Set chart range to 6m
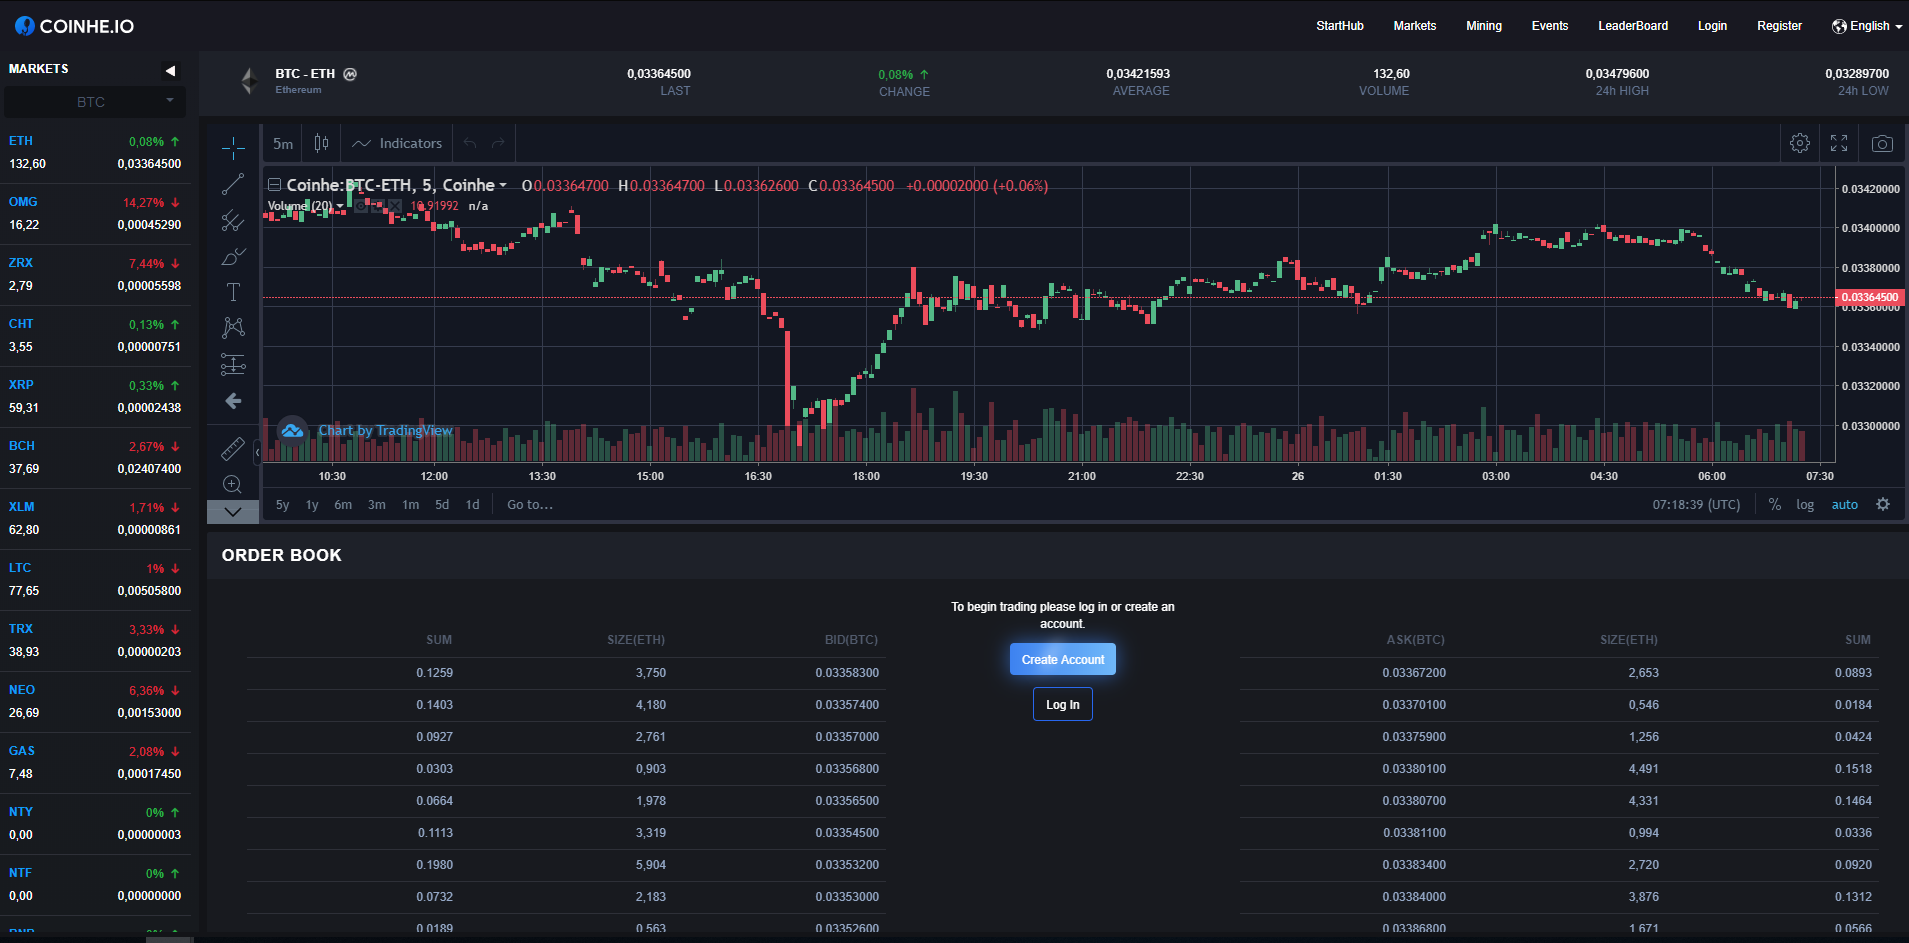 (x=343, y=505)
